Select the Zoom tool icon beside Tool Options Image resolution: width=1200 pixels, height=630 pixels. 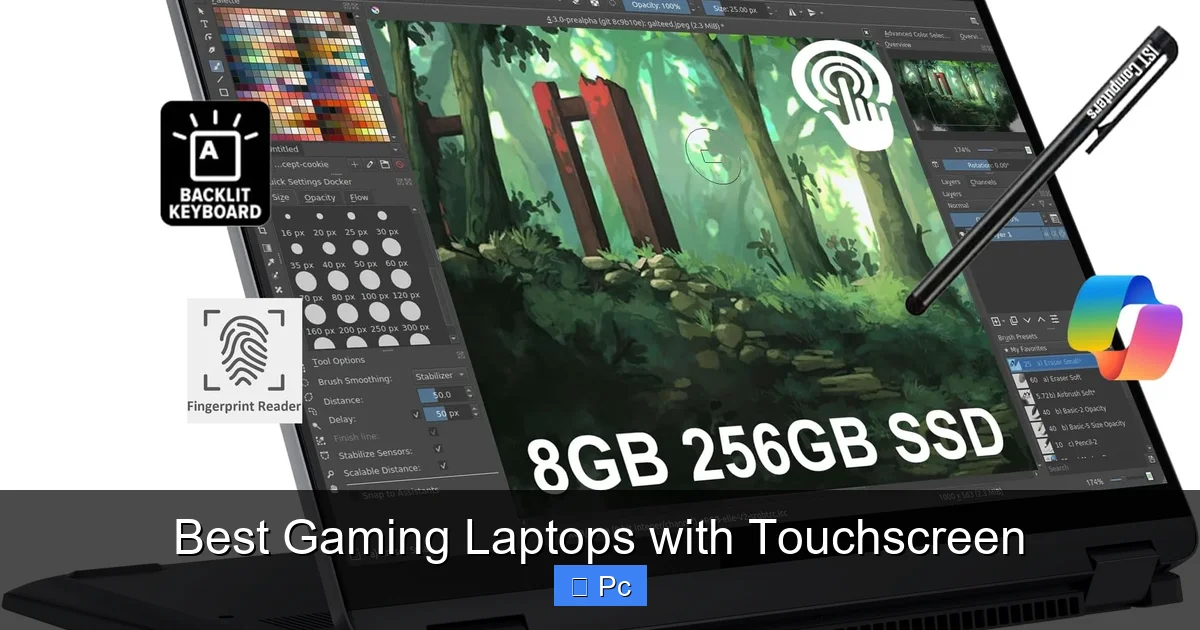click(461, 355)
